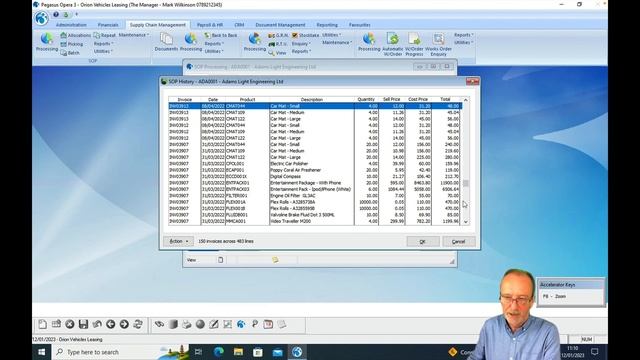
Task: Expand the Reports dropdown beside Works Order Enquiry
Action: pos(464,35)
